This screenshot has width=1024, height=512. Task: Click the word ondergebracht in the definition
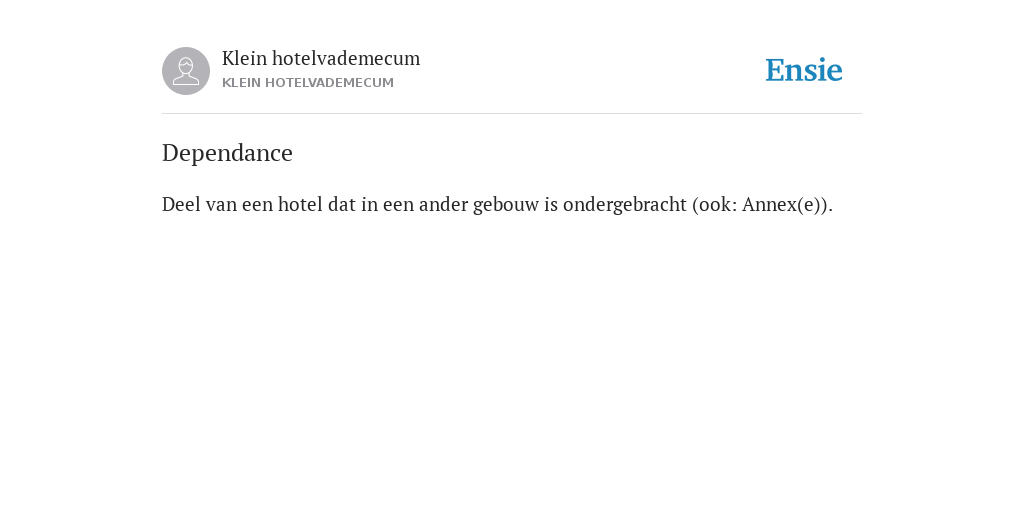point(625,205)
